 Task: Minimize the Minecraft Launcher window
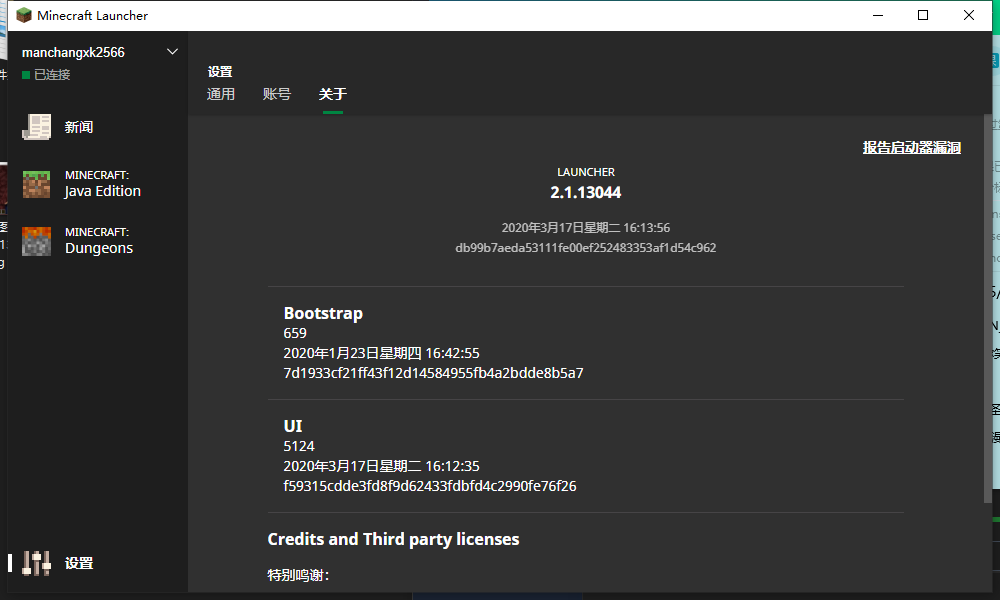pyautogui.click(x=878, y=15)
